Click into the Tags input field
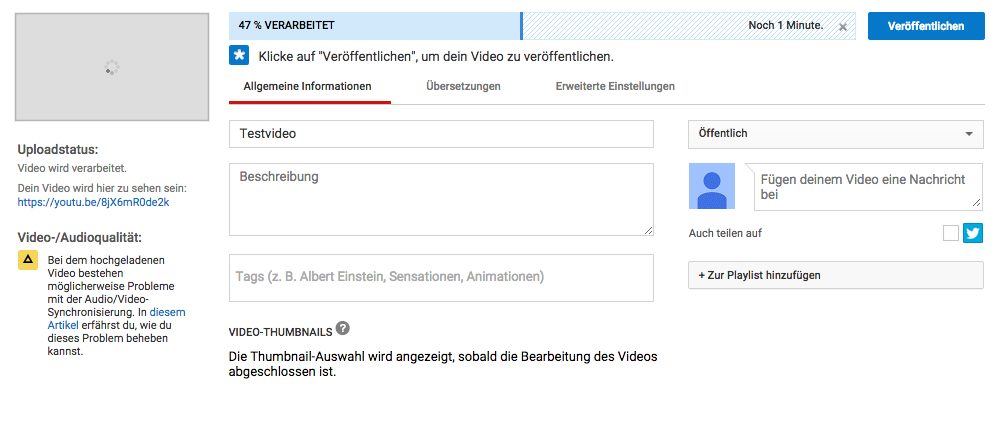The image size is (998, 447). click(x=441, y=277)
